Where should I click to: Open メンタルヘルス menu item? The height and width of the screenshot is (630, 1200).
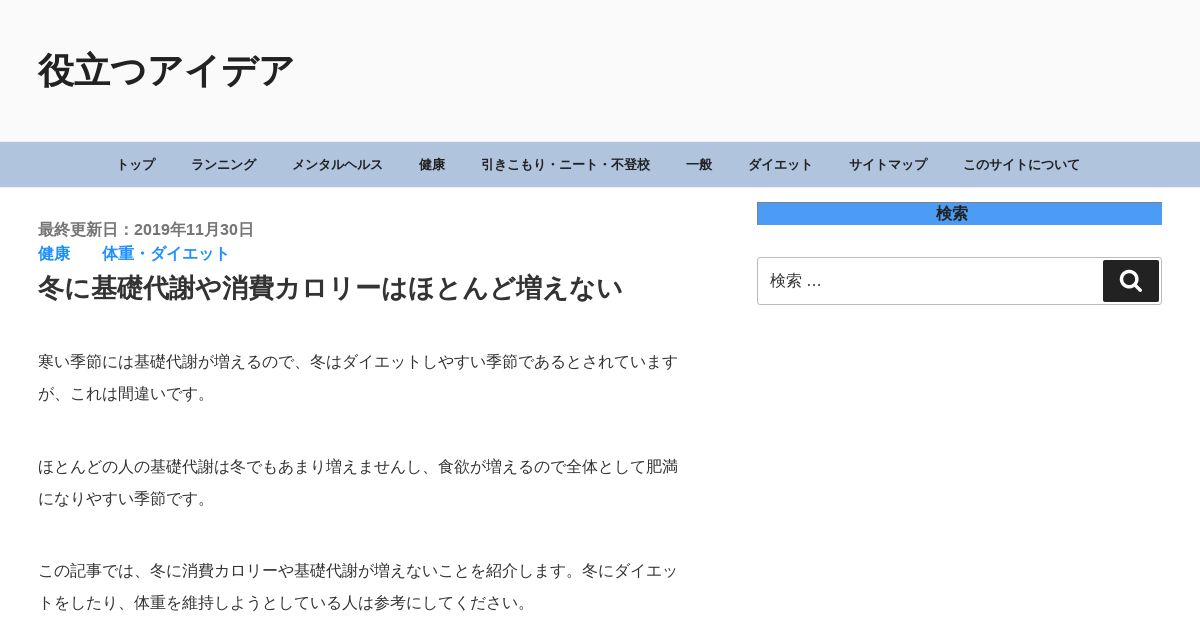pyautogui.click(x=337, y=165)
